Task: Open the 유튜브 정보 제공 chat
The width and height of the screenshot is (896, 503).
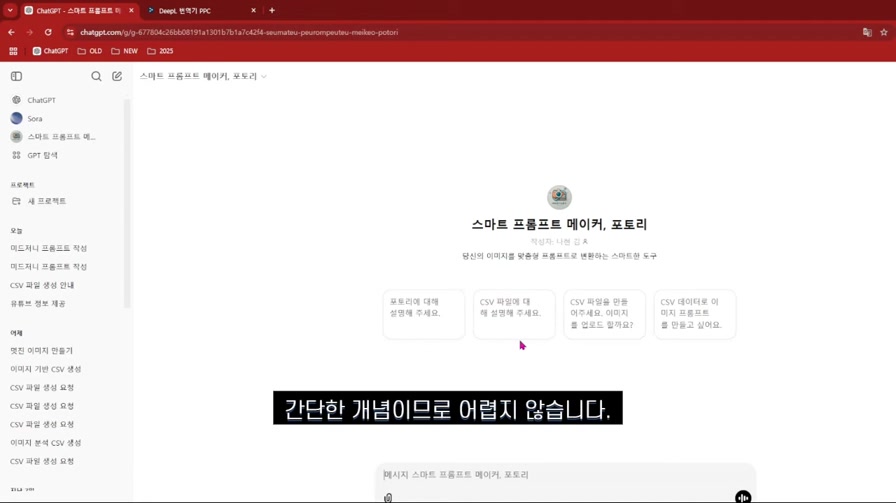Action: click(38, 304)
